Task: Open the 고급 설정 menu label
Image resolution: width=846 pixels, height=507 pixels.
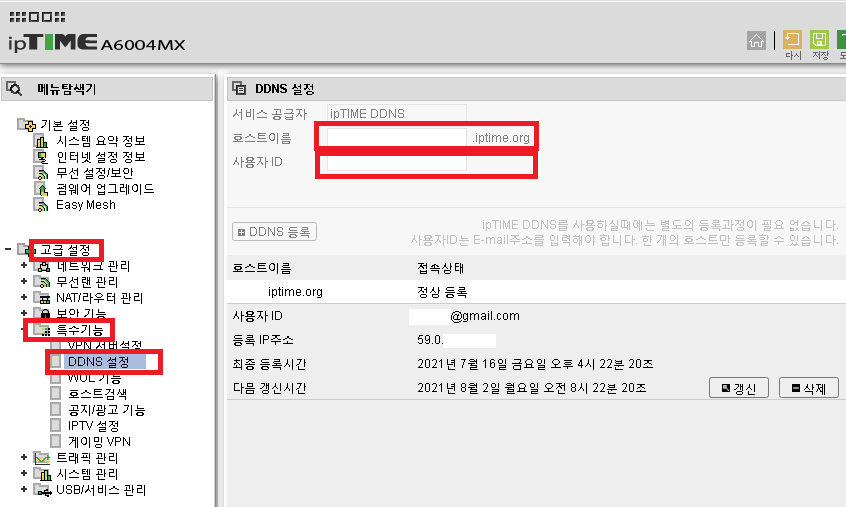Action: point(65,250)
